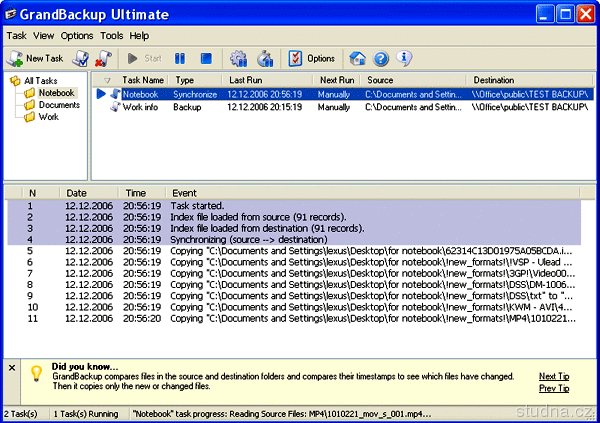
Task: Select the Documents folder in tree
Action: 59,105
